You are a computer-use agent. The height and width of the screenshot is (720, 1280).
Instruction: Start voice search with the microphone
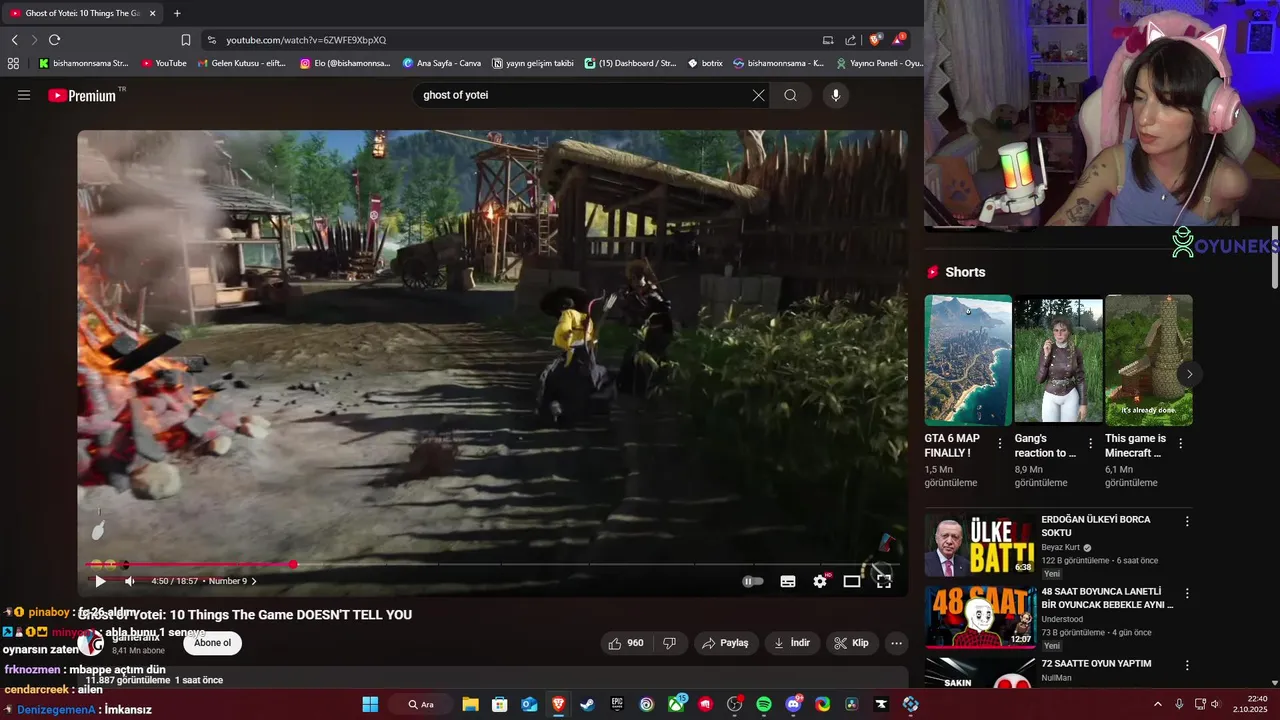click(x=836, y=95)
